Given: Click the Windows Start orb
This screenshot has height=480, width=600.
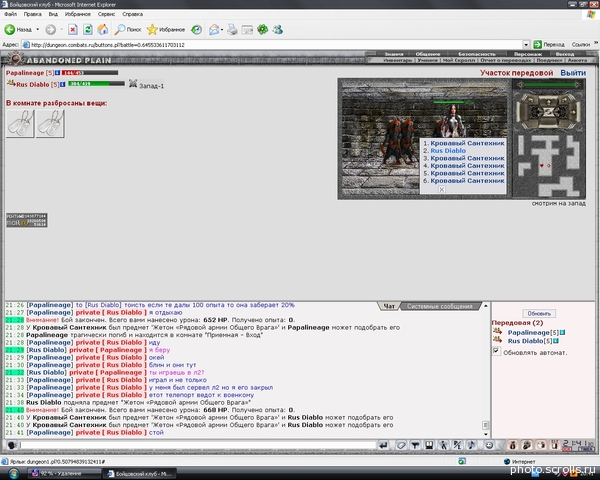Looking at the screenshot, I should [x=13, y=473].
